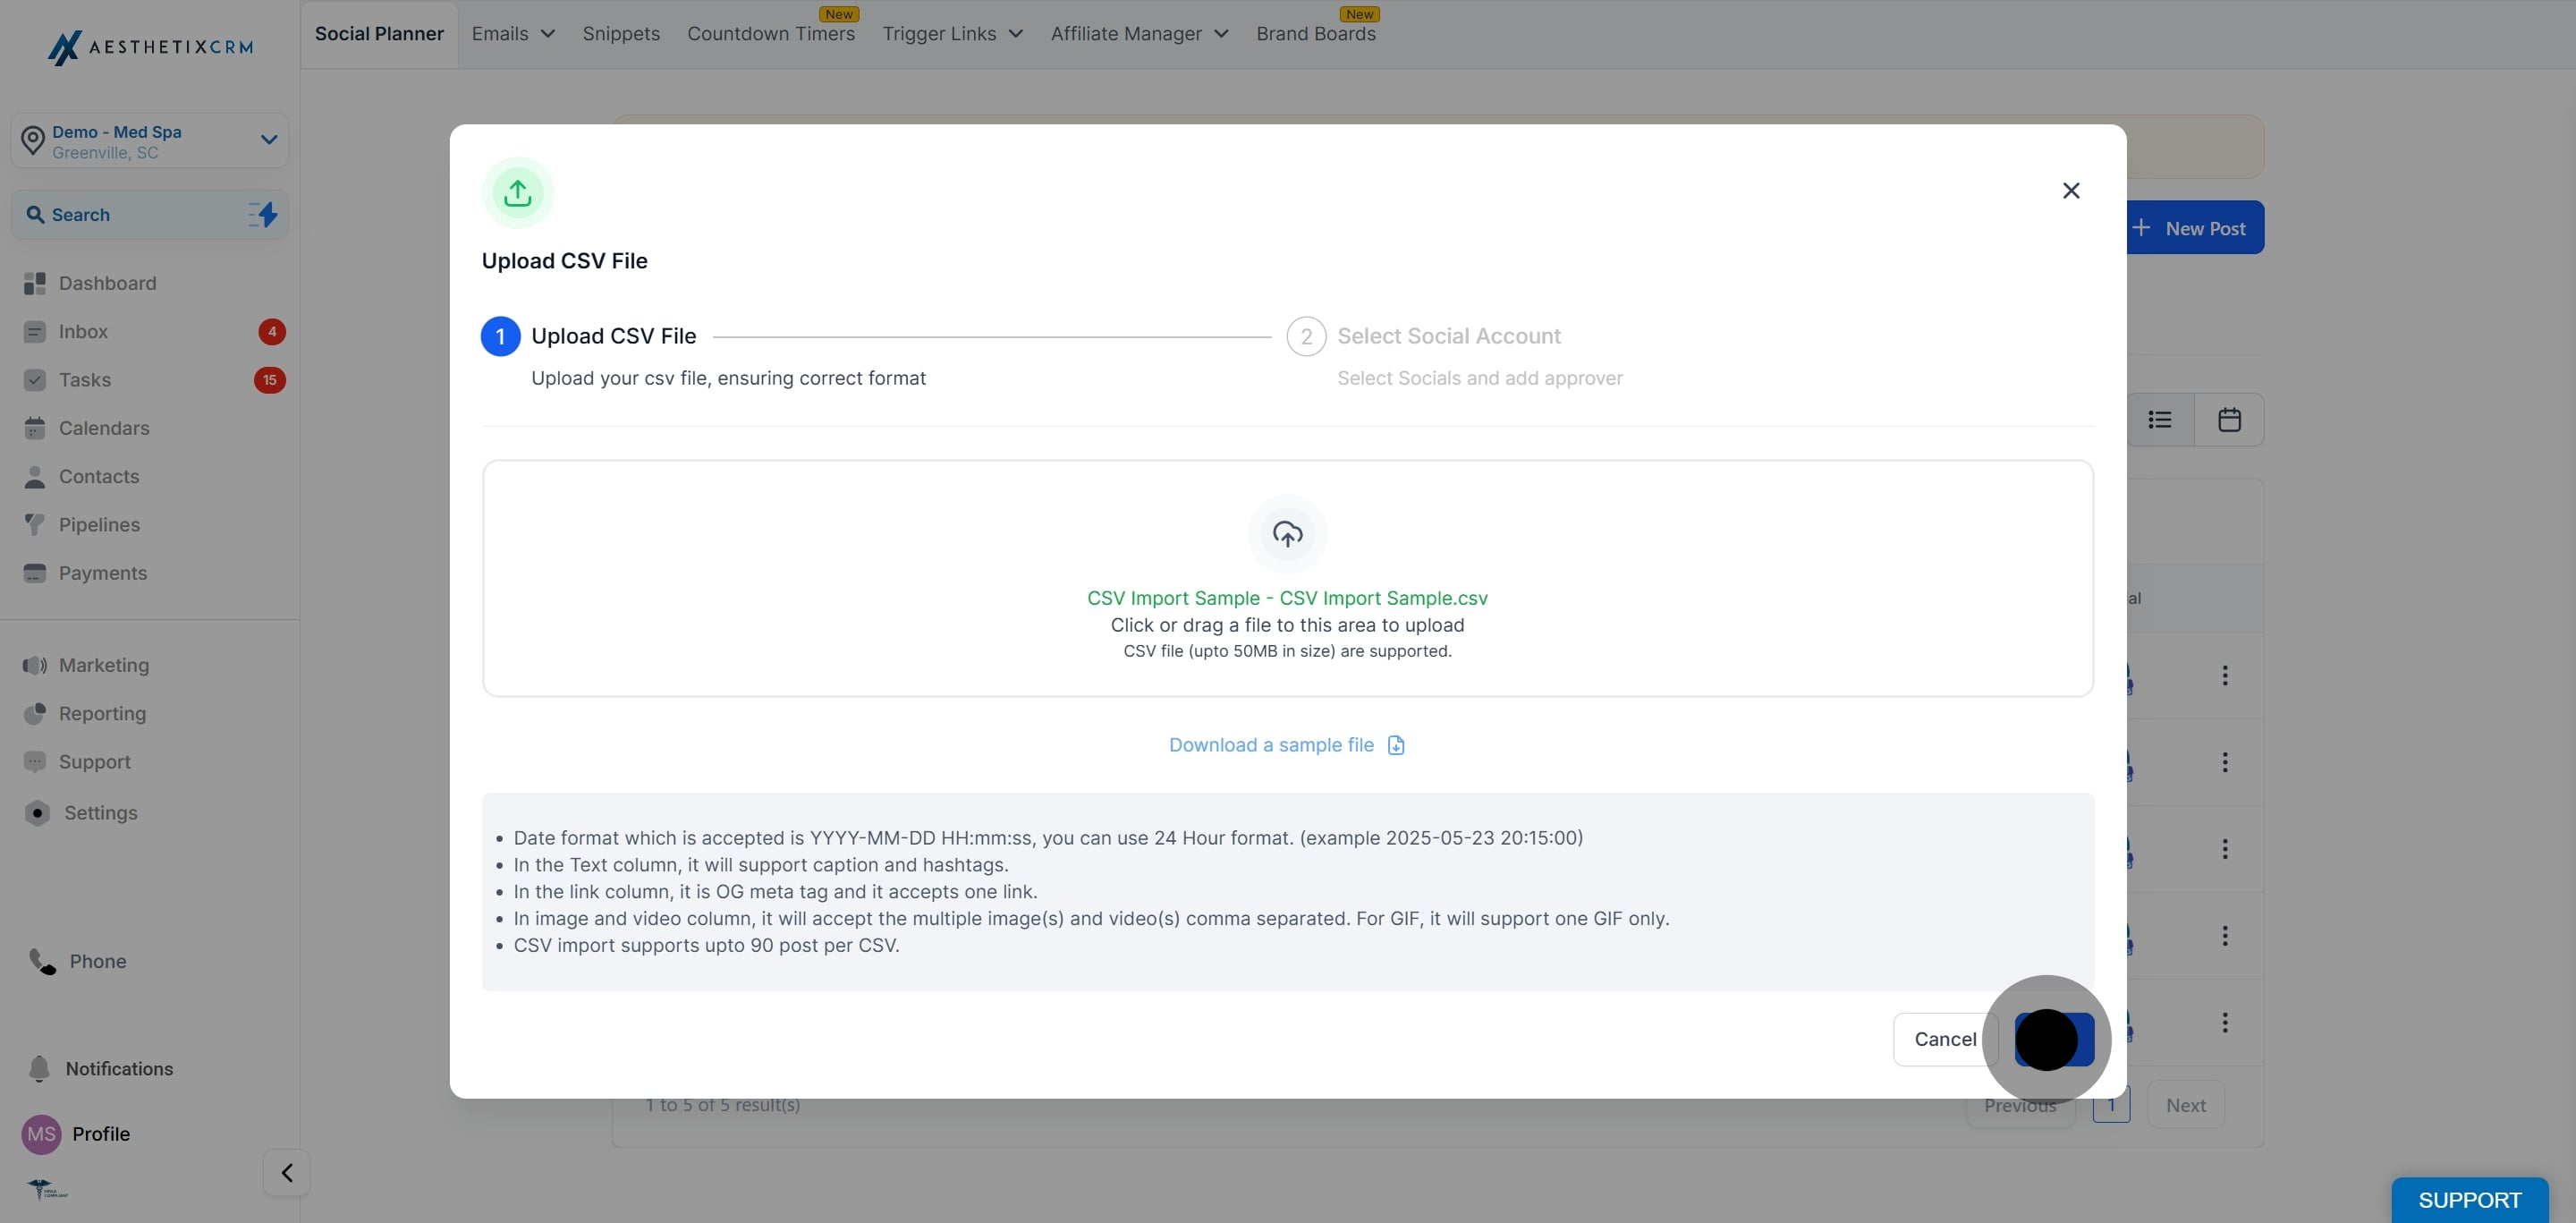Click the 'Click or drag a file' upload area text
Image resolution: width=2576 pixels, height=1223 pixels.
(x=1287, y=625)
